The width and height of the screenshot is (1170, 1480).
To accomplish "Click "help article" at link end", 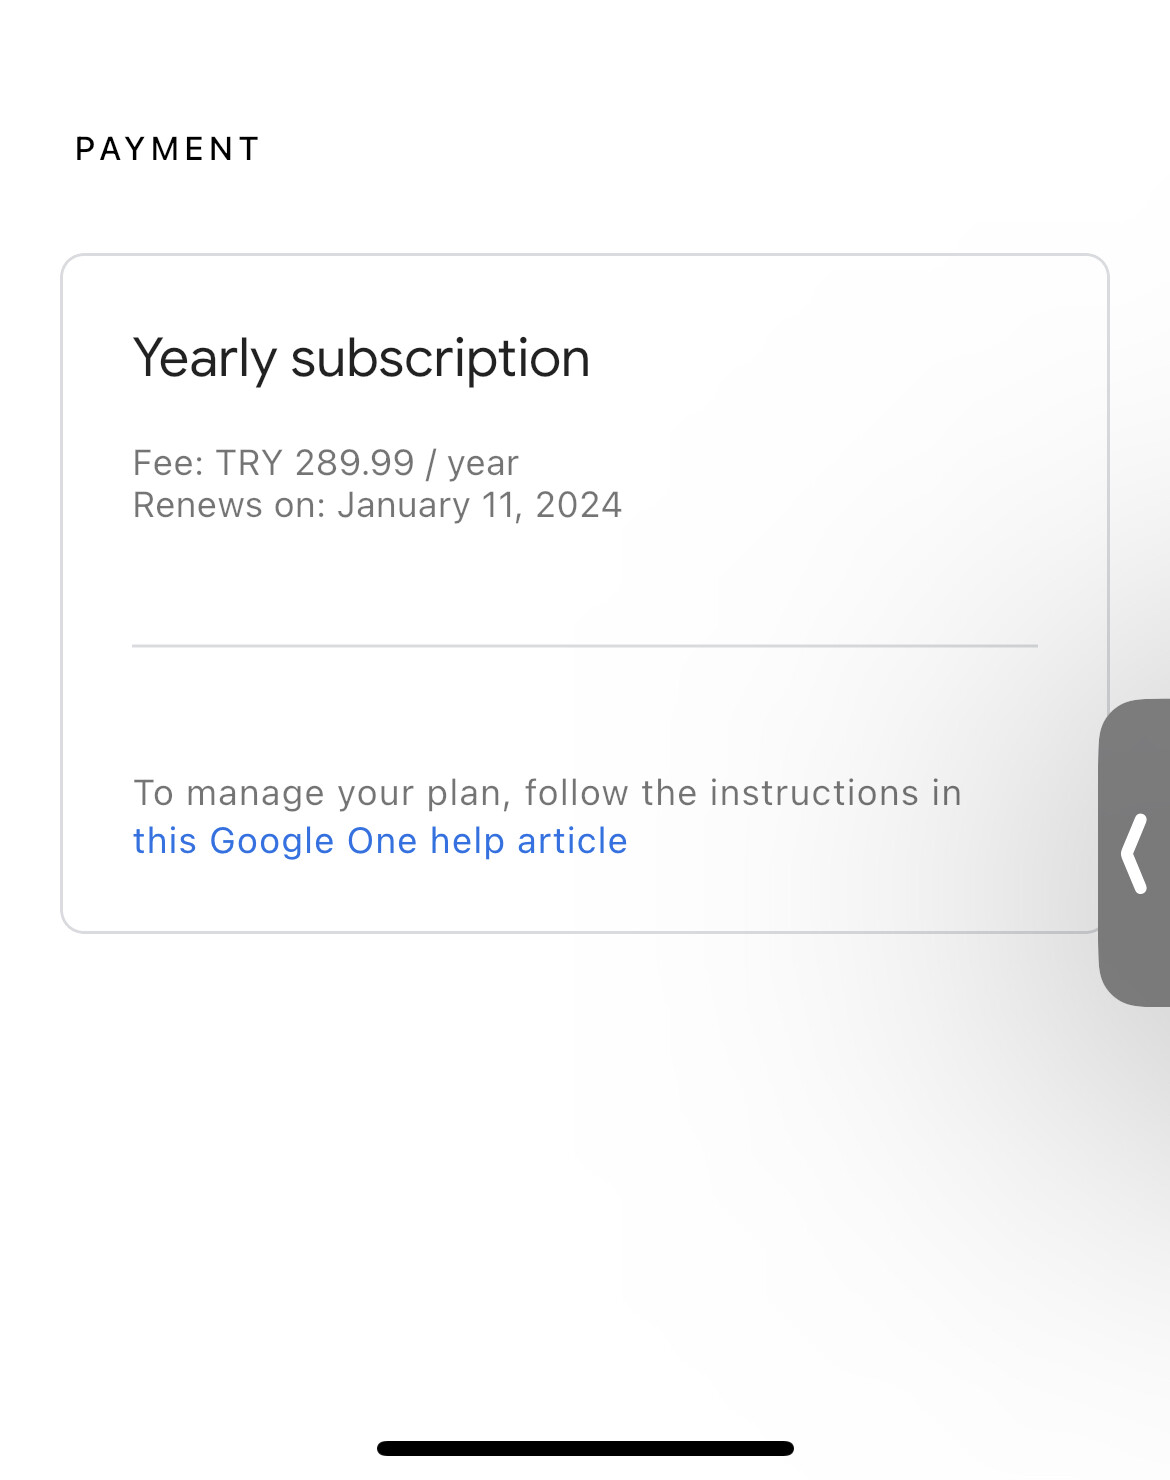I will click(528, 841).
